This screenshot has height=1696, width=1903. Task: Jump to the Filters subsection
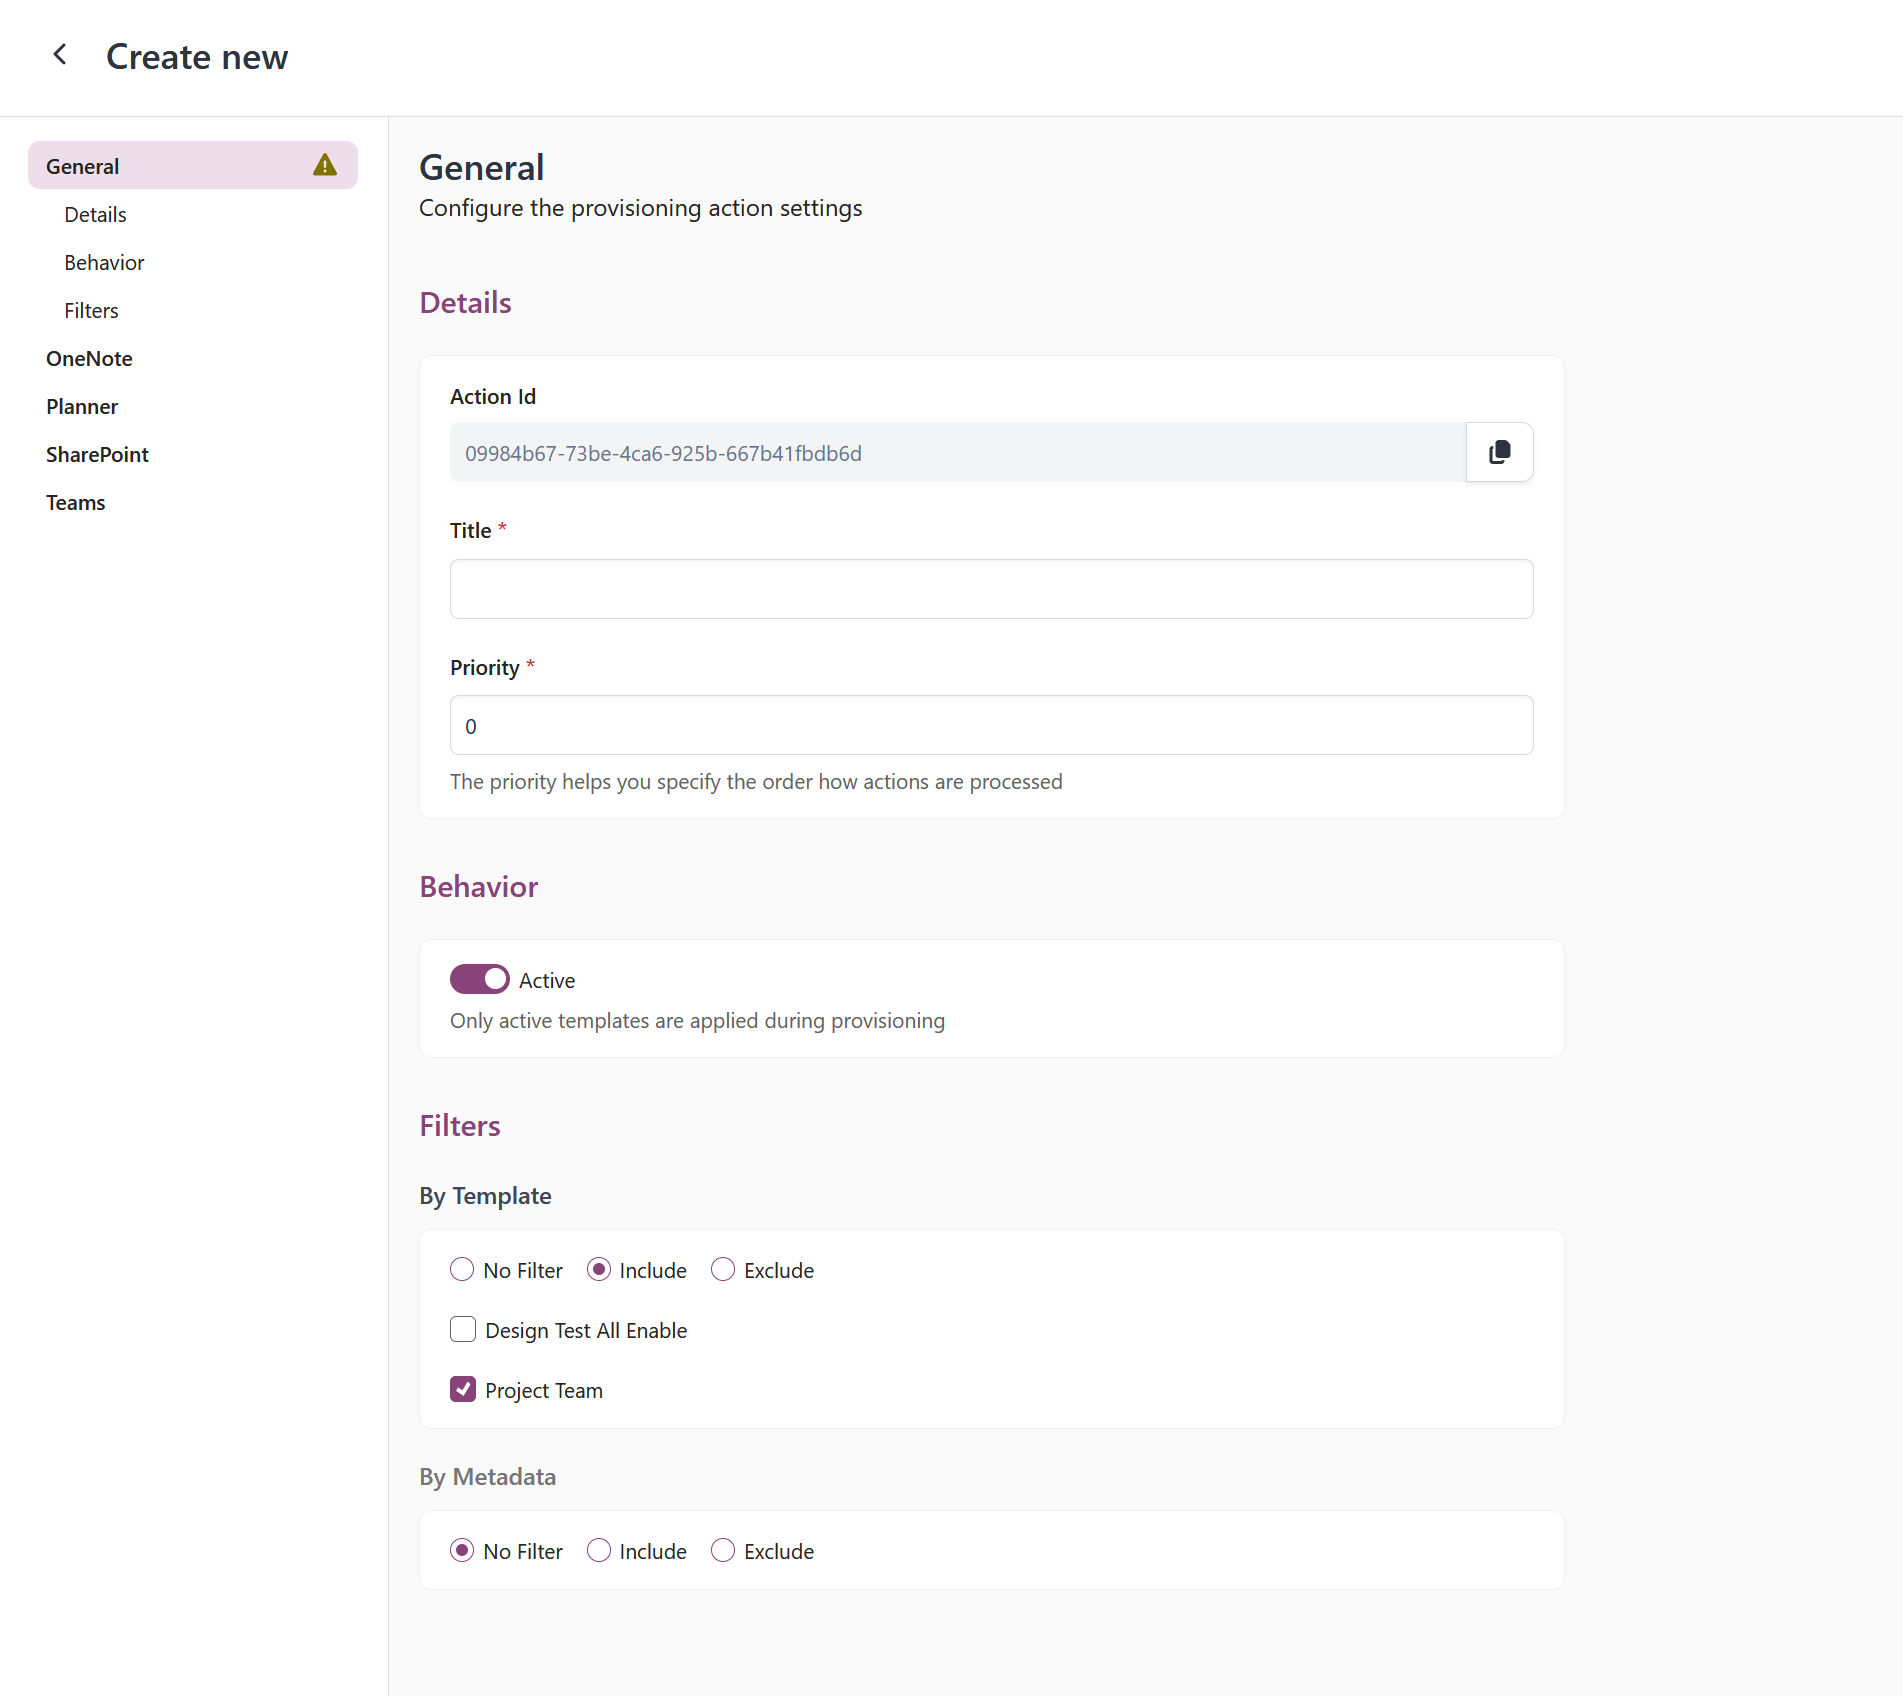click(x=91, y=310)
